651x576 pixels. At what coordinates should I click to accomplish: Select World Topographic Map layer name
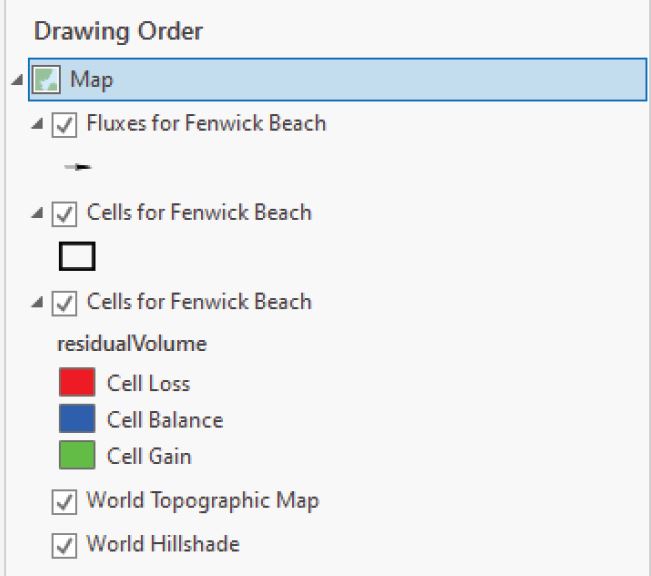click(203, 500)
